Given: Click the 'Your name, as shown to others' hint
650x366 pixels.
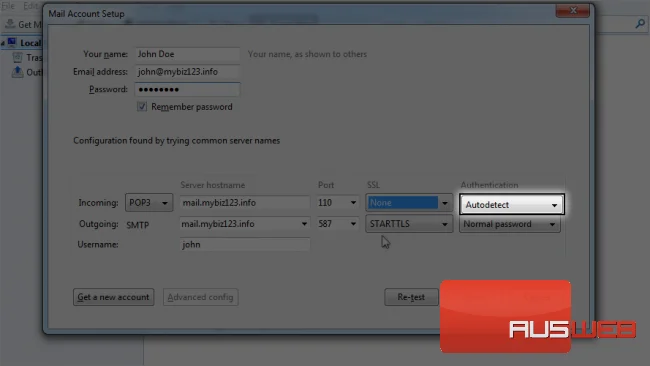Looking at the screenshot, I should 307,54.
